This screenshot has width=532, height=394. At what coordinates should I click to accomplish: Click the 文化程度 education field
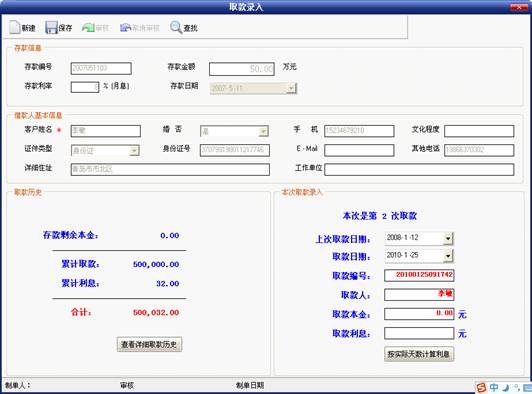click(479, 131)
